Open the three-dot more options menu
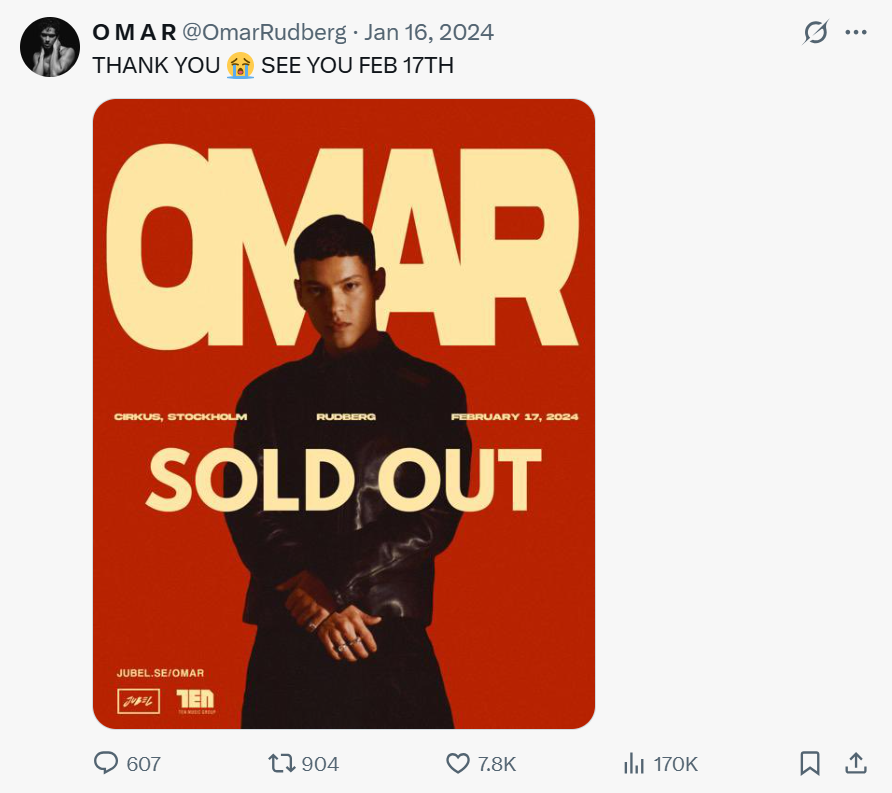Viewport: 892px width, 793px height. click(x=856, y=32)
